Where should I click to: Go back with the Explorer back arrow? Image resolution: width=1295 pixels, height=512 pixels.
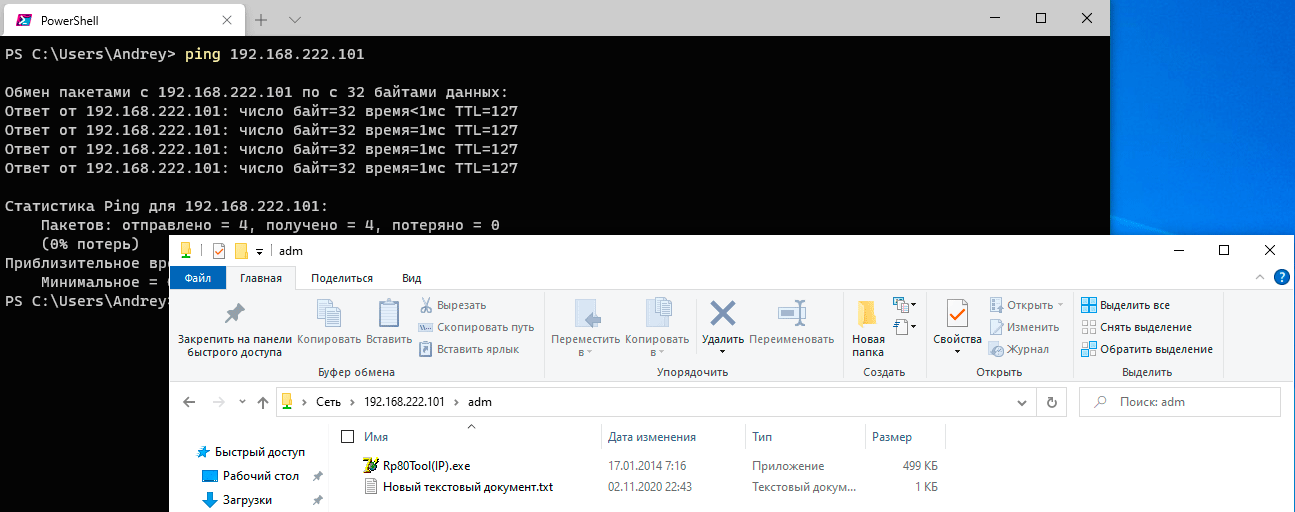click(x=189, y=402)
